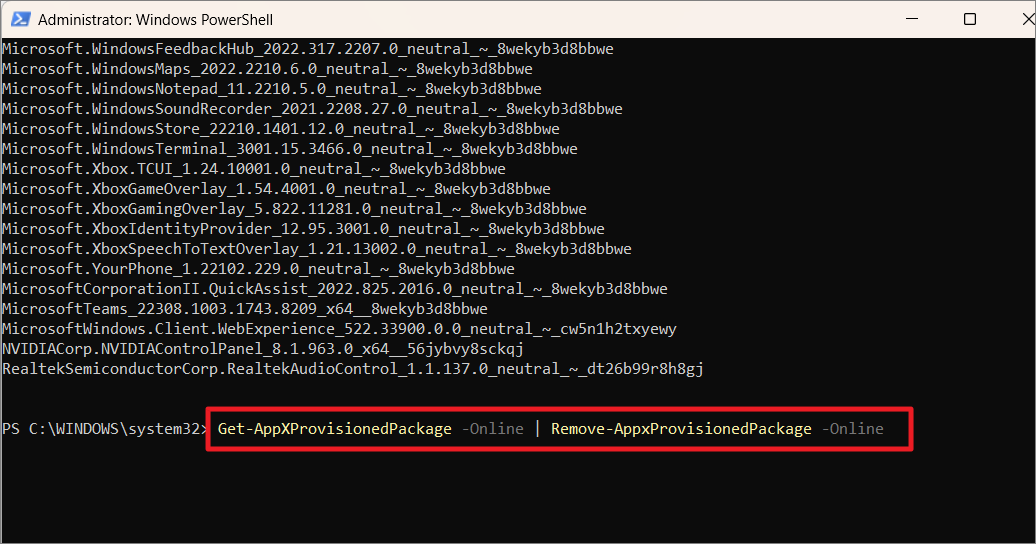The image size is (1036, 544).
Task: Click the PowerShell icon in title bar
Action: (20, 19)
